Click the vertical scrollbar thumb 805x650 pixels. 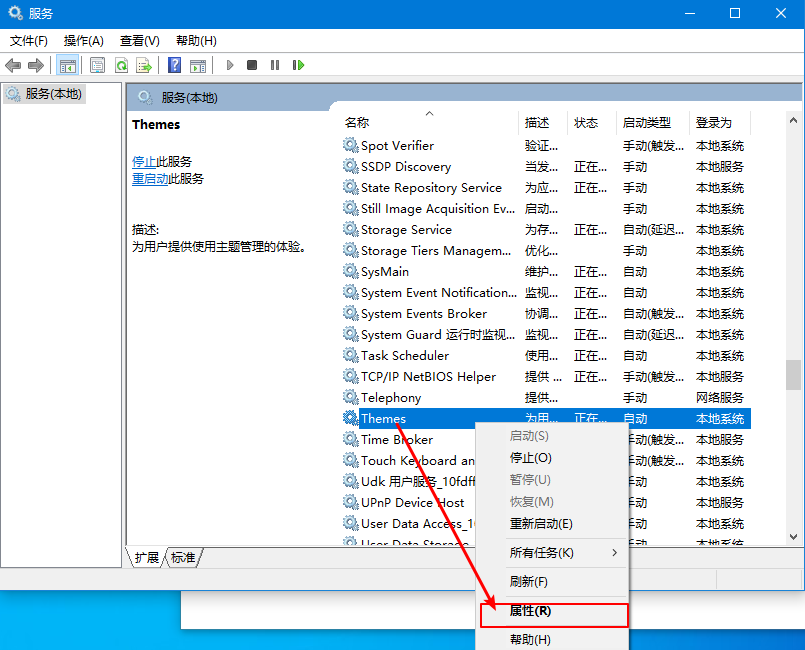(793, 375)
